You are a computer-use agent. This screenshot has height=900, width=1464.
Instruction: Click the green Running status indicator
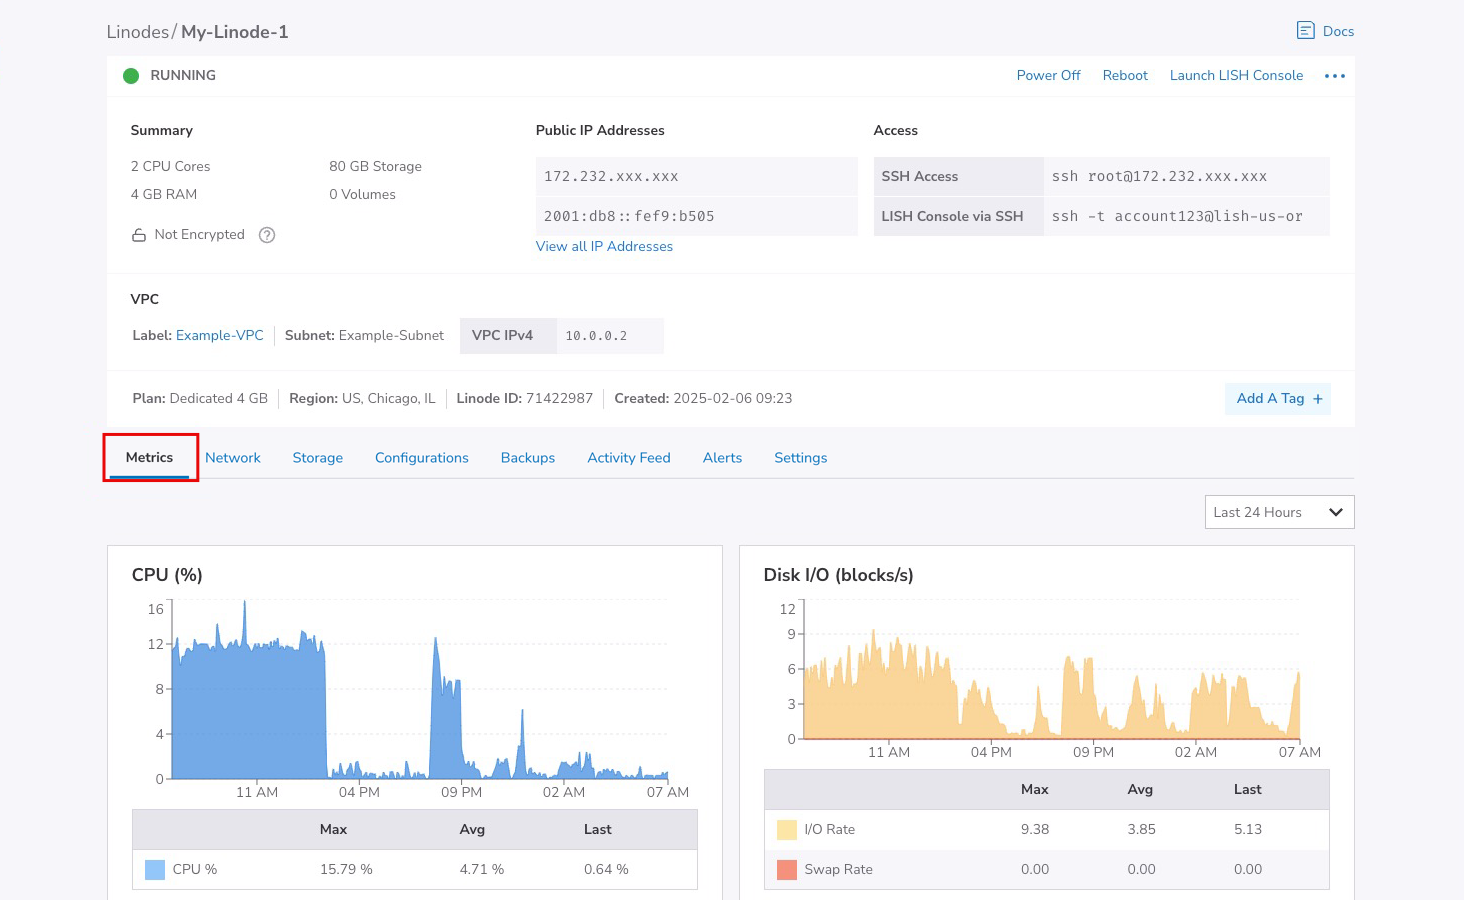click(x=131, y=76)
